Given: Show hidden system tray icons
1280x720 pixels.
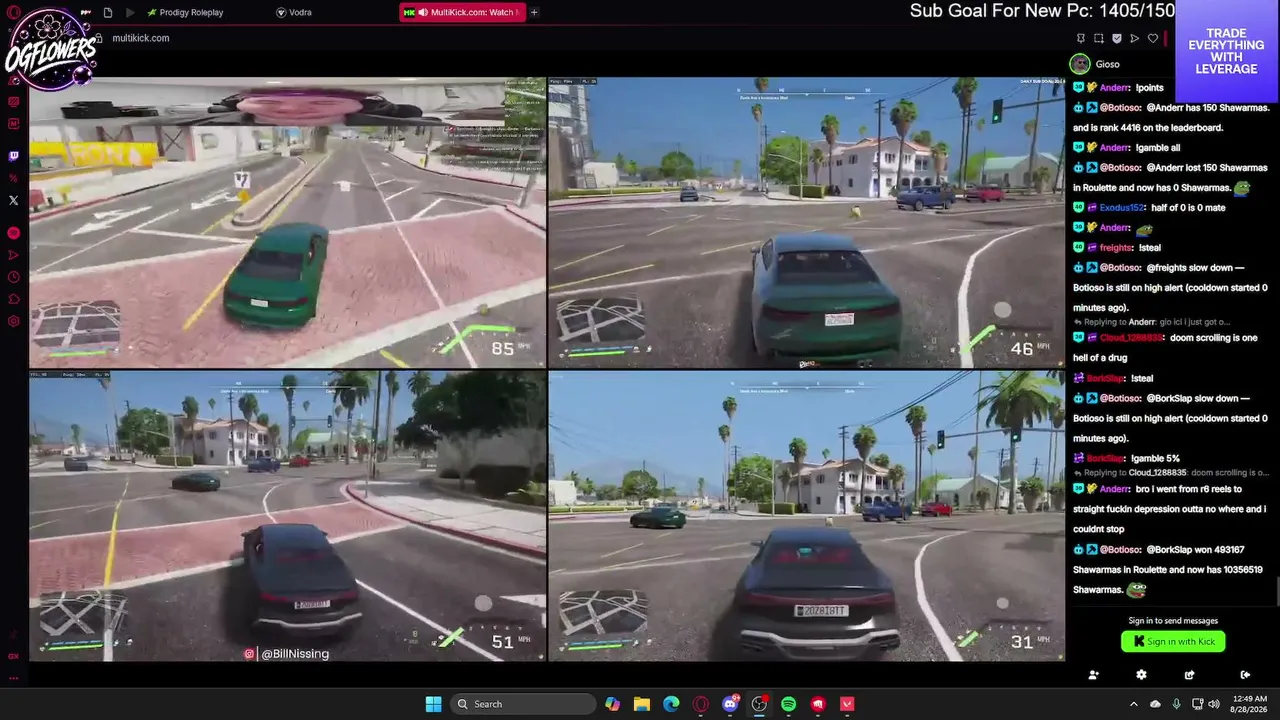Looking at the screenshot, I should point(1133,704).
